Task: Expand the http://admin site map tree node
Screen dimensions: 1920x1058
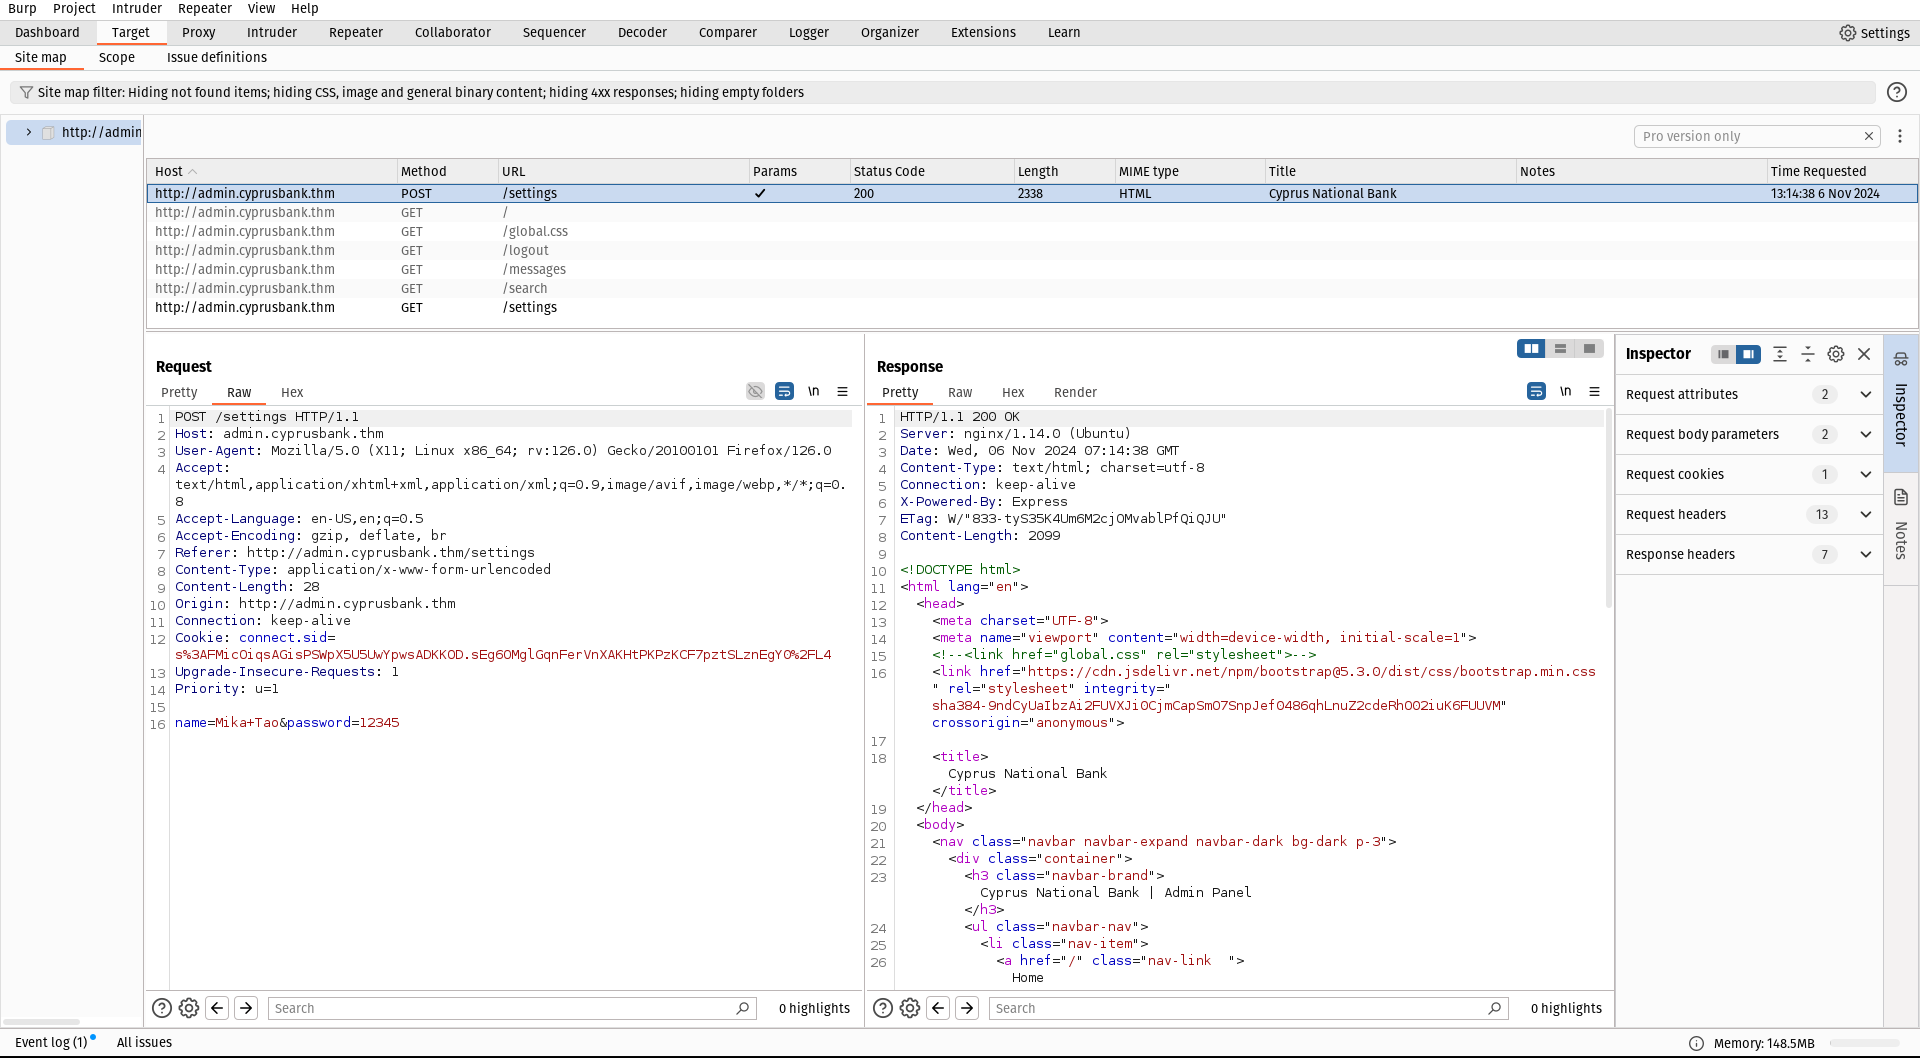Action: point(29,132)
